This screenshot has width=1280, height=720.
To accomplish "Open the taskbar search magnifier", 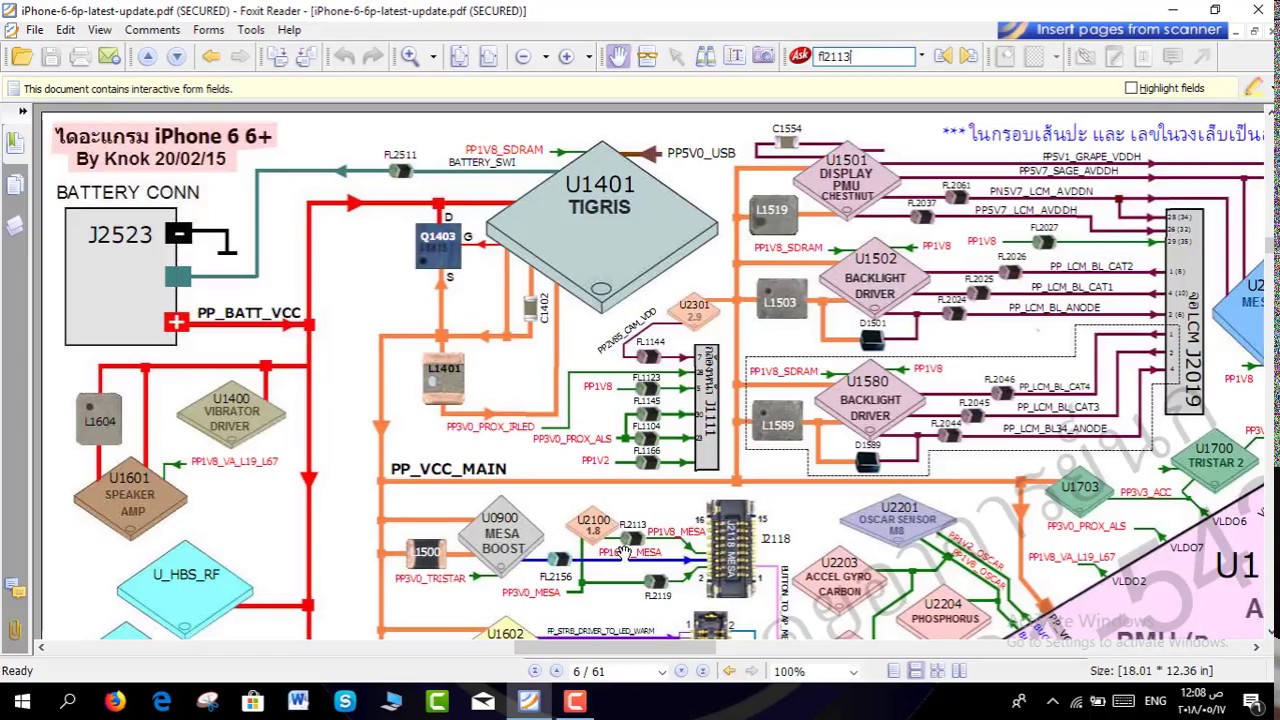I will (68, 701).
